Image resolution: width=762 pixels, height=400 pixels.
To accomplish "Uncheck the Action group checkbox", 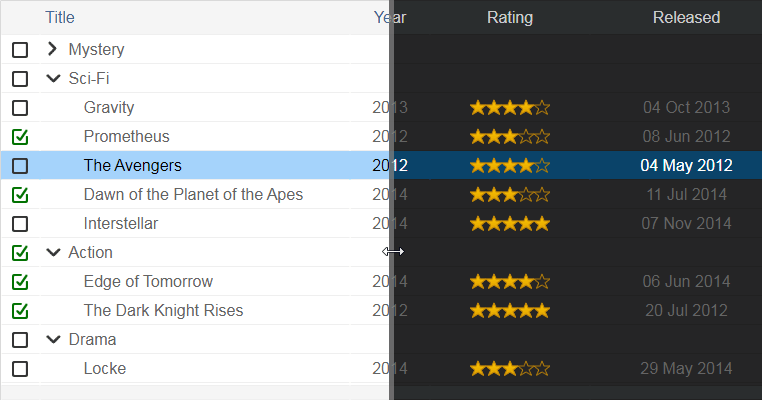I will pos(20,252).
